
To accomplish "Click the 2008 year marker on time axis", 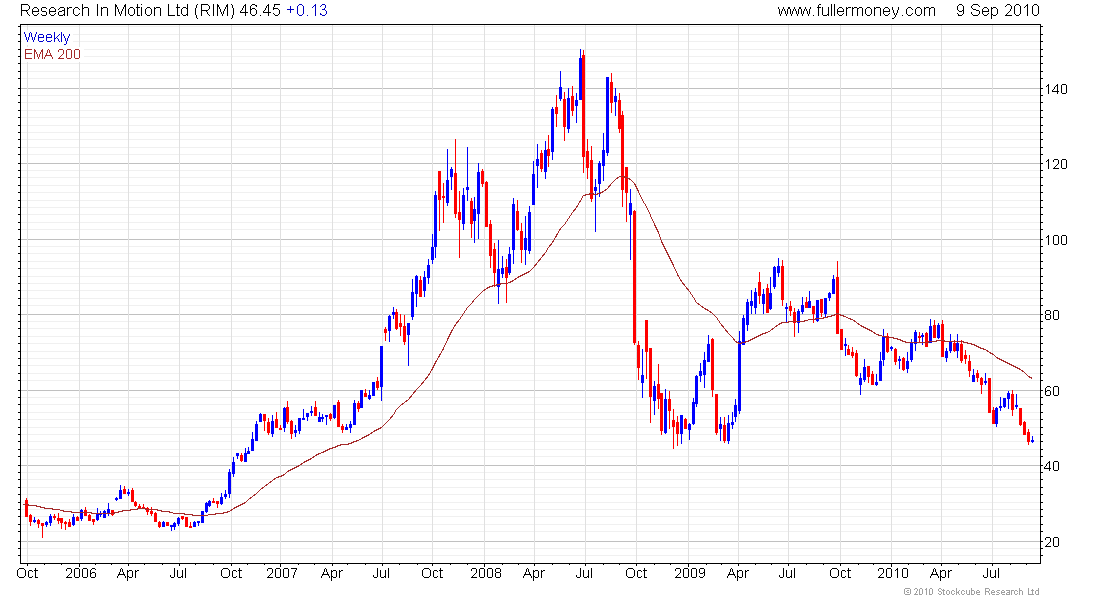I will [486, 573].
